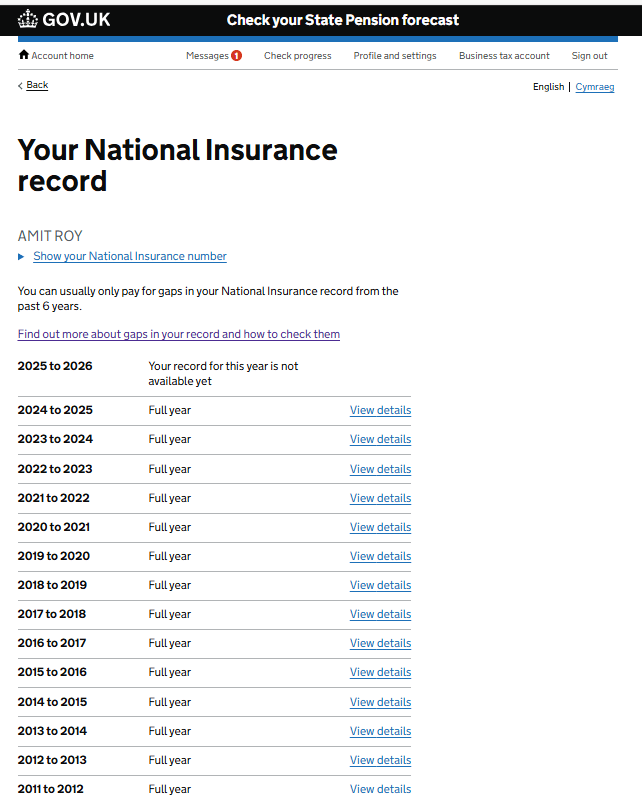View details for 2013 to 2014

pyautogui.click(x=380, y=731)
